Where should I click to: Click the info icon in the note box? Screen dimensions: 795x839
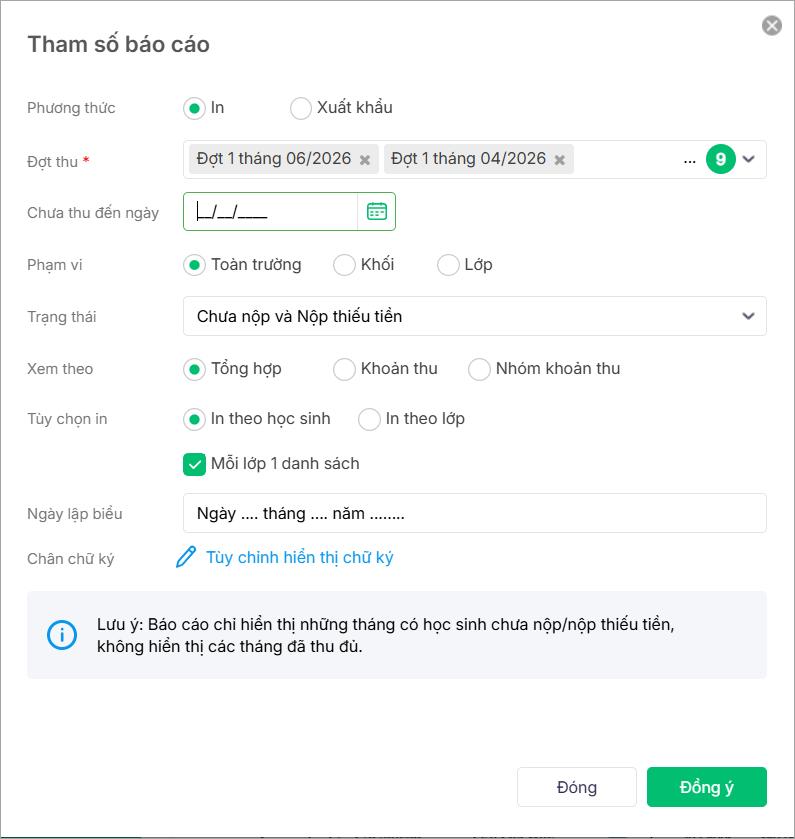[x=62, y=635]
